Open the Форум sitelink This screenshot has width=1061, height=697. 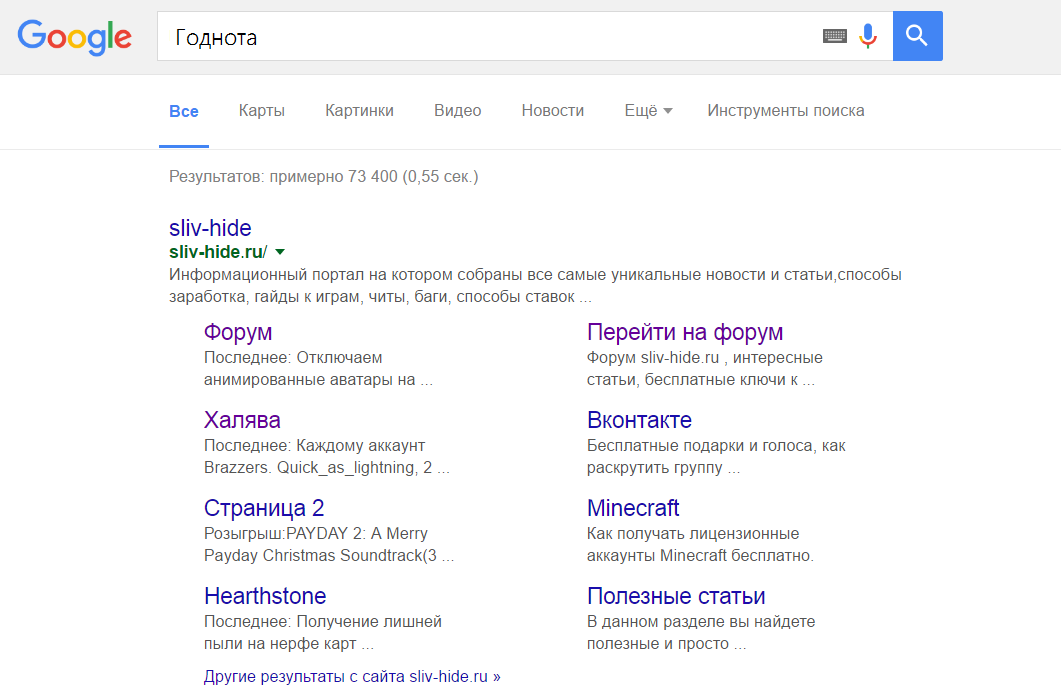coord(238,332)
